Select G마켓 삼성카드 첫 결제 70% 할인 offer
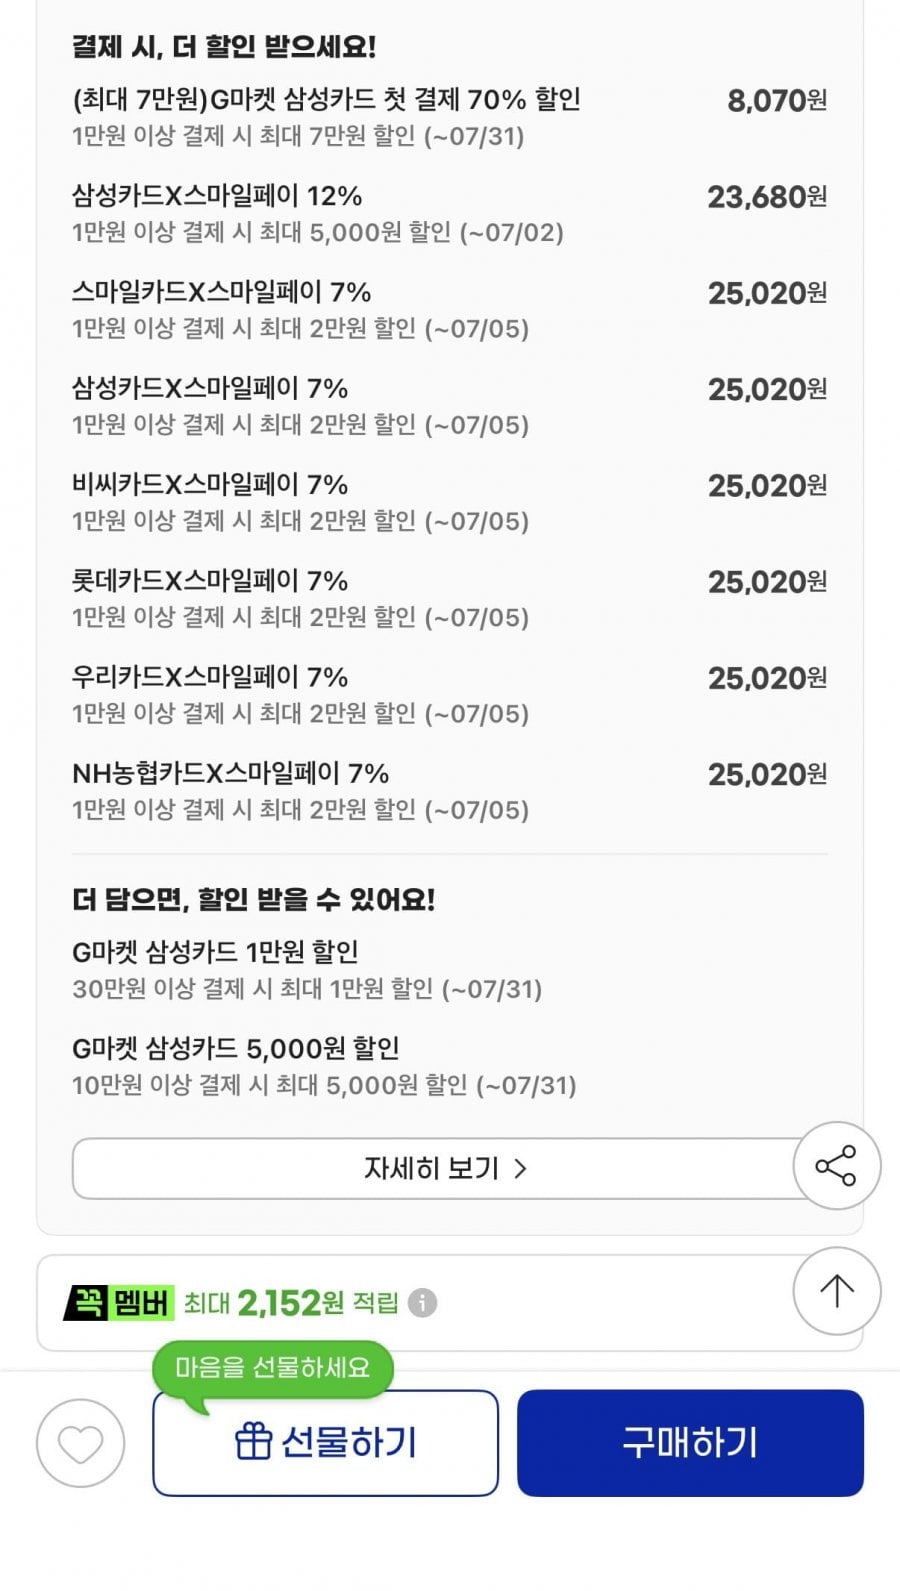Screen dimensions: 900x1591 (449, 117)
